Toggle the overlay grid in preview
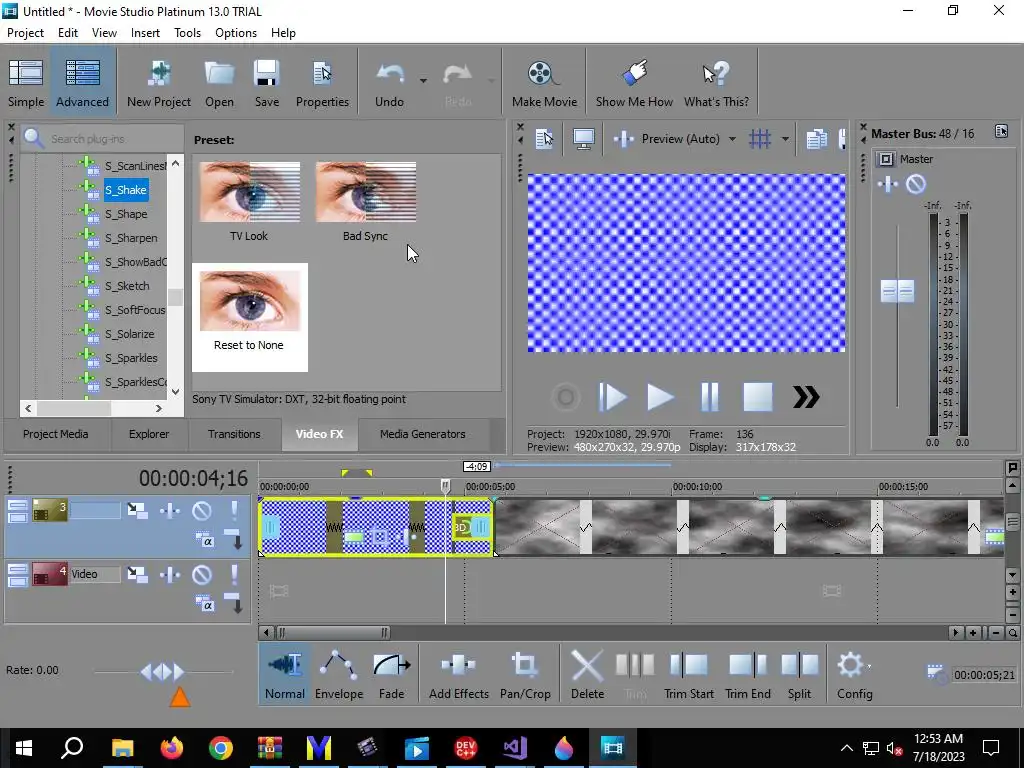This screenshot has height=768, width=1024. tap(760, 138)
